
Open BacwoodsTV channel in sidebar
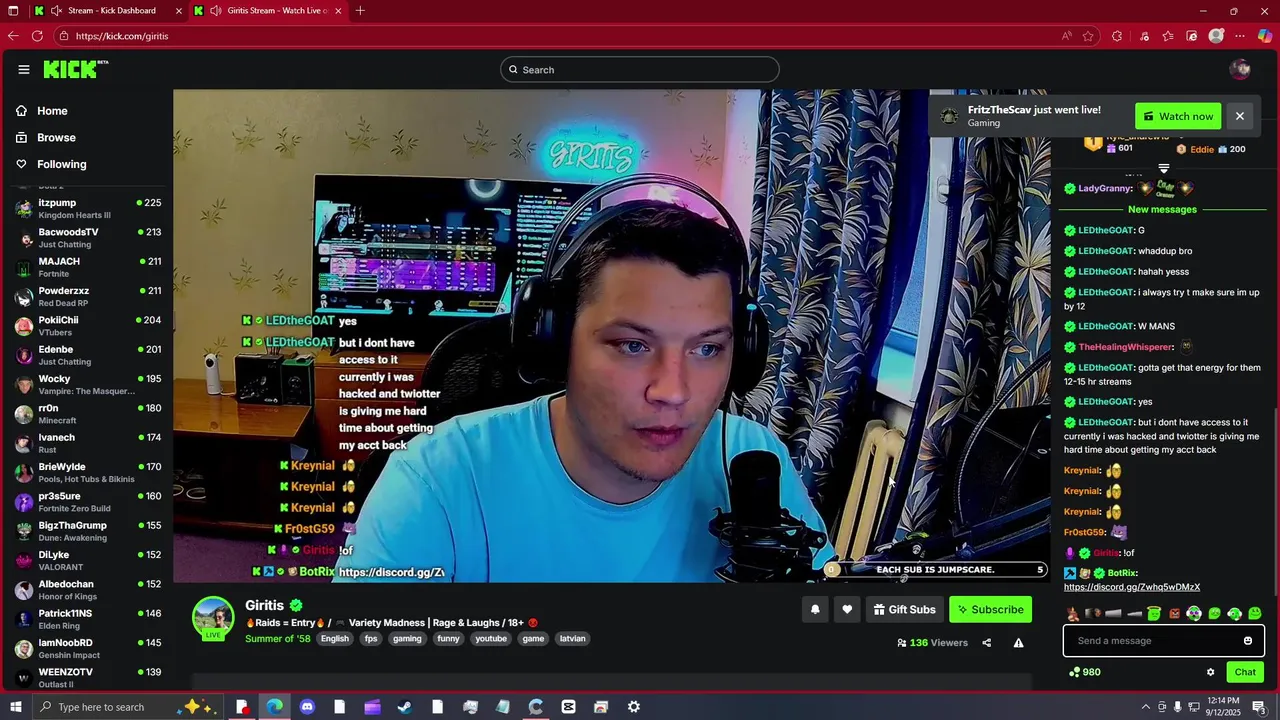coord(88,238)
